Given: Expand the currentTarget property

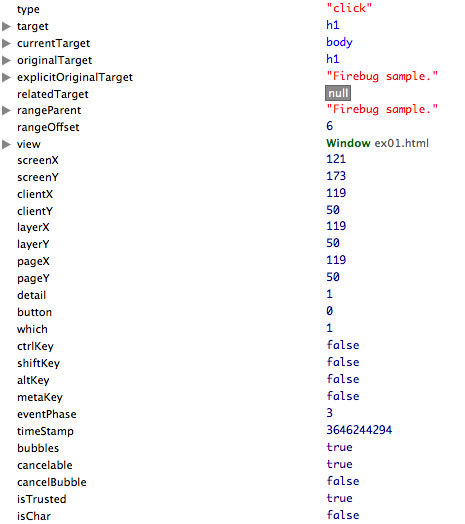Looking at the screenshot, I should click(x=6, y=43).
